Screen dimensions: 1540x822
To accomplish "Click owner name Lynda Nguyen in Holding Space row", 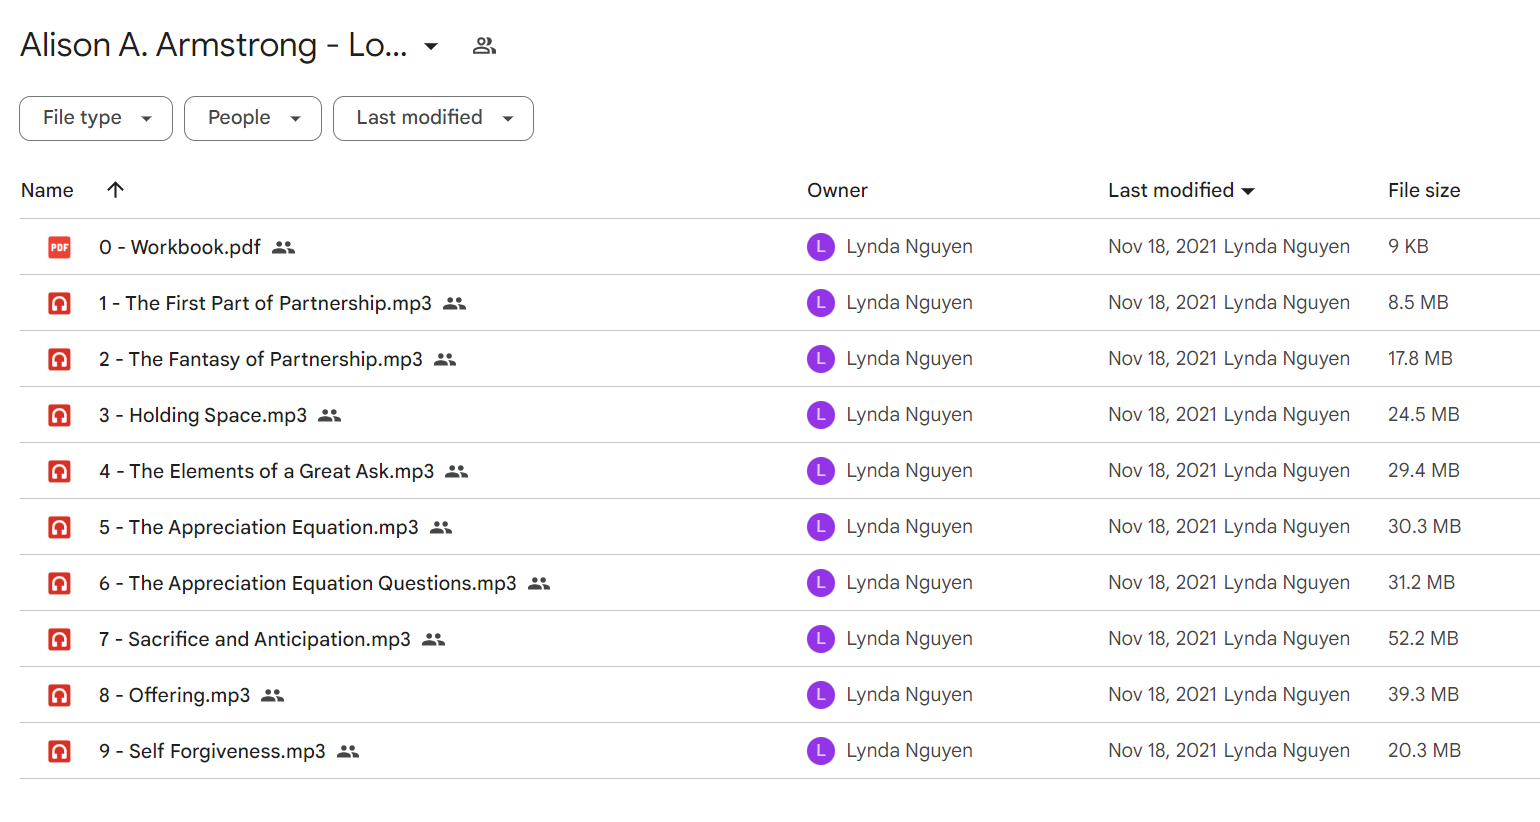I will click(x=909, y=415).
